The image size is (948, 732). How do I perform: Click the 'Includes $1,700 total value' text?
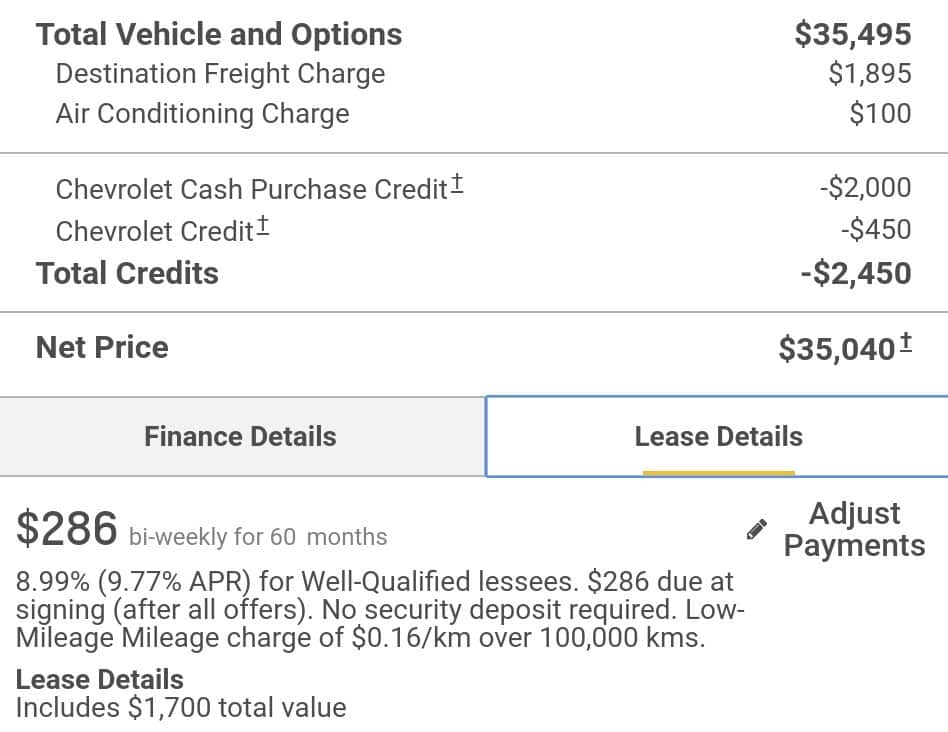click(181, 708)
